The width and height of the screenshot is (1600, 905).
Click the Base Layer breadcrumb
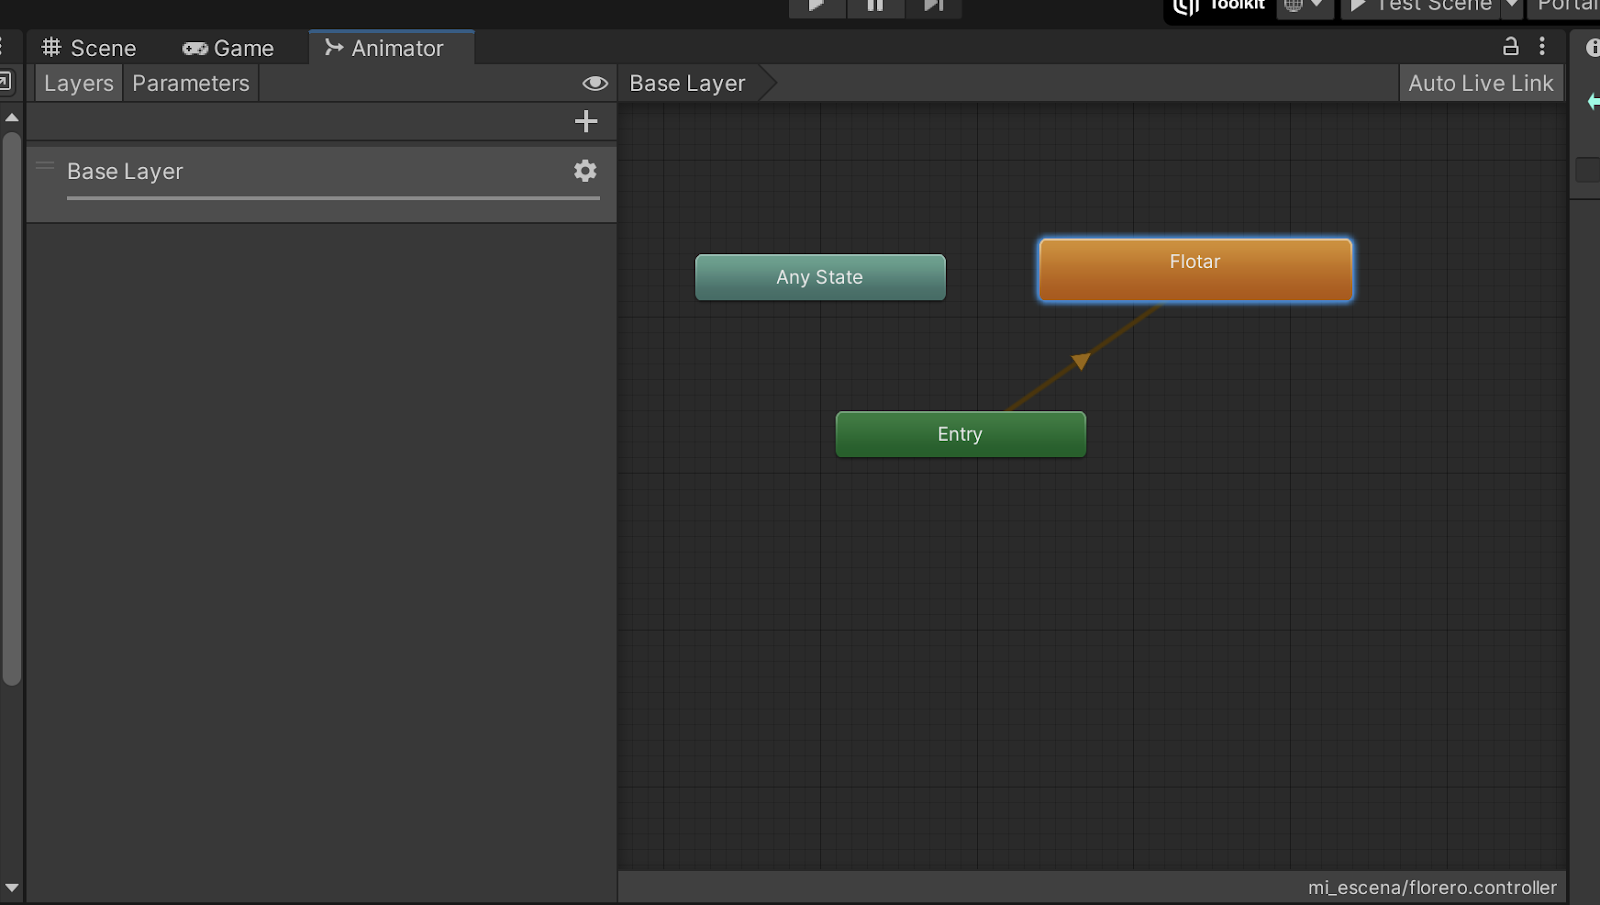(x=688, y=84)
